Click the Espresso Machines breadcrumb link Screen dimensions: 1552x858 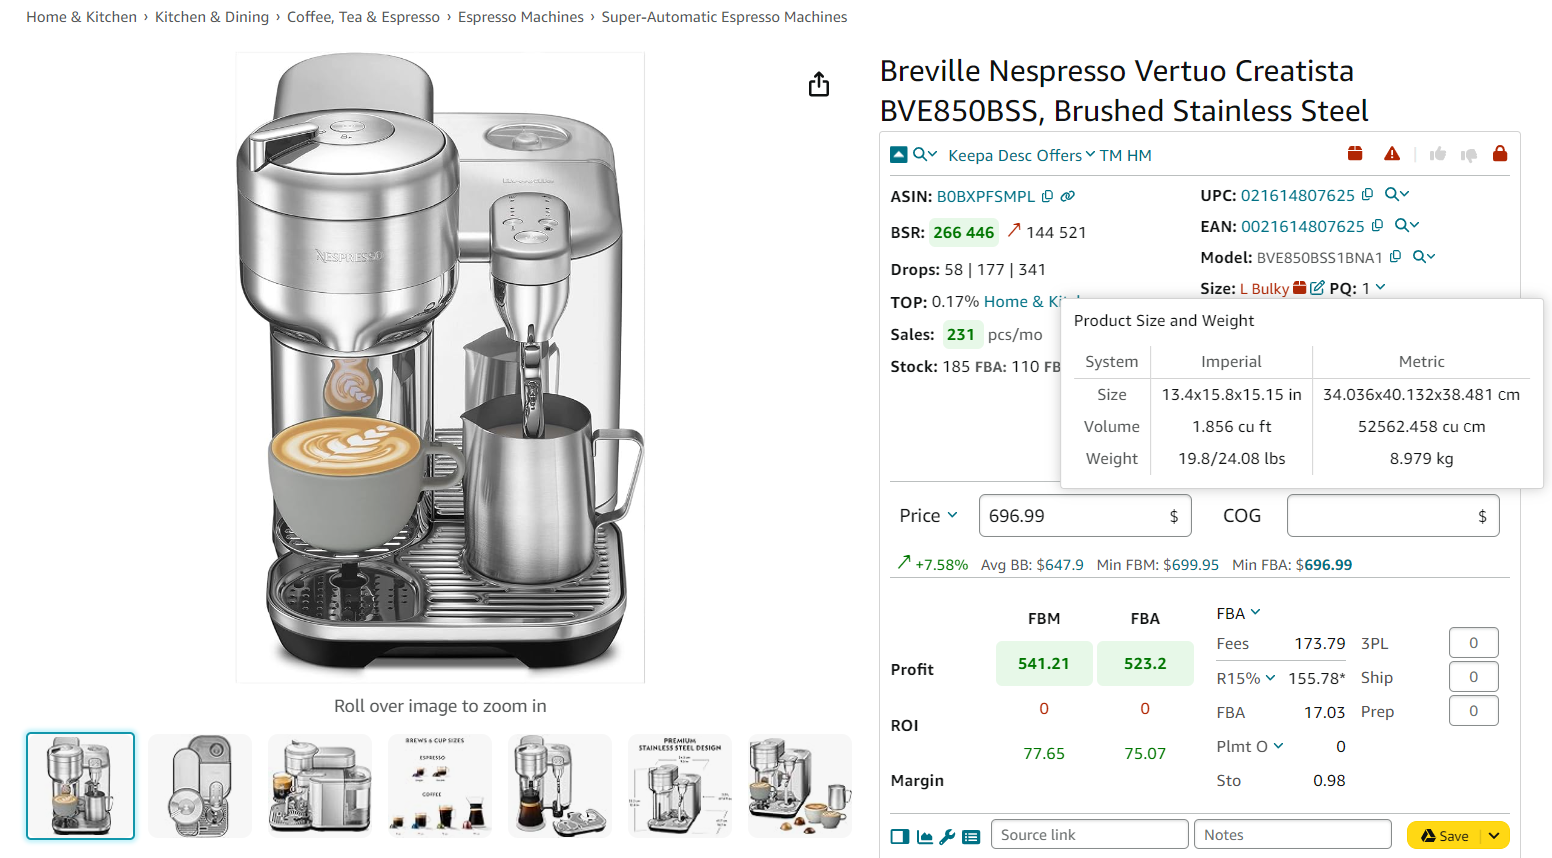point(520,17)
